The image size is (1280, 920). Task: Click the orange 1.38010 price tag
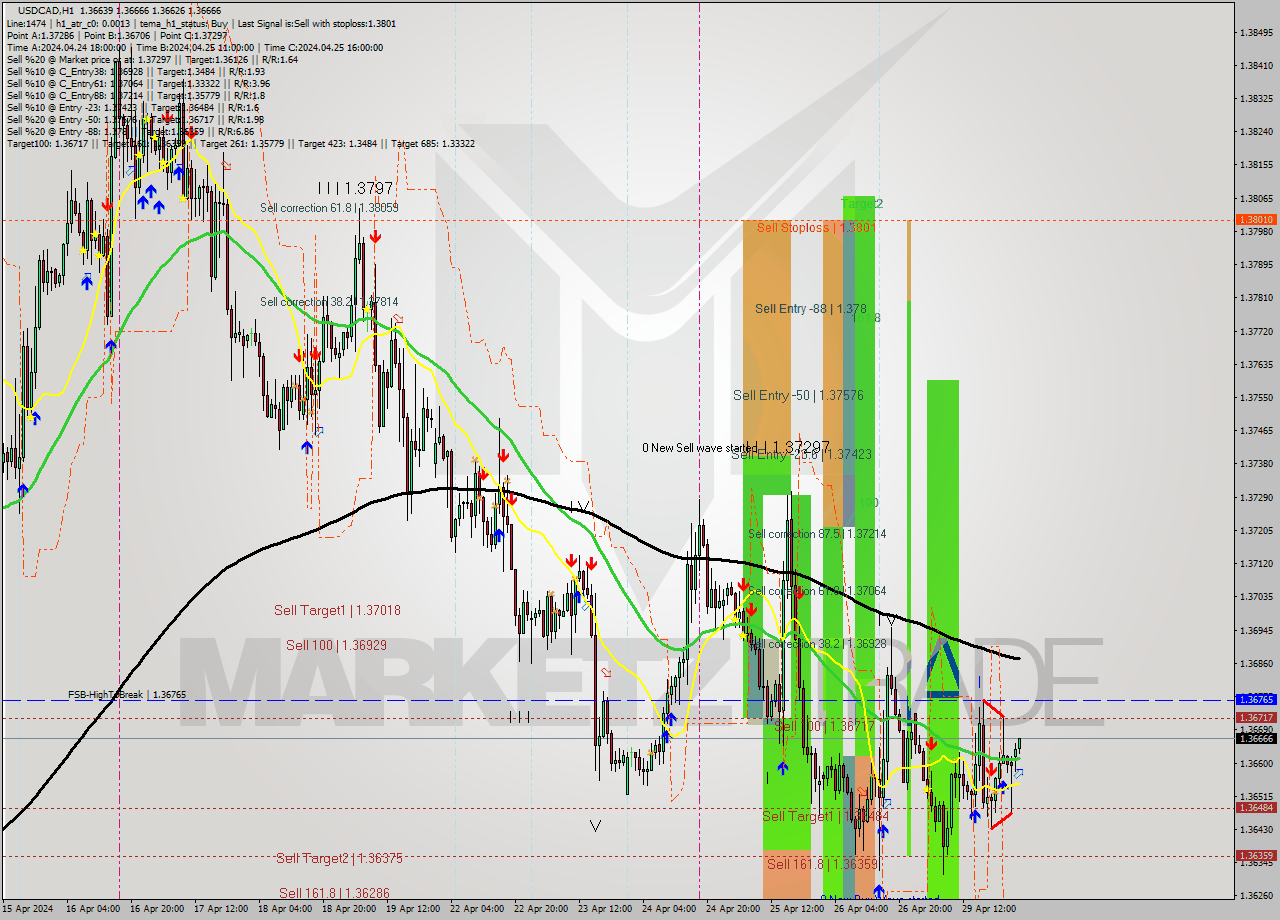(1256, 220)
